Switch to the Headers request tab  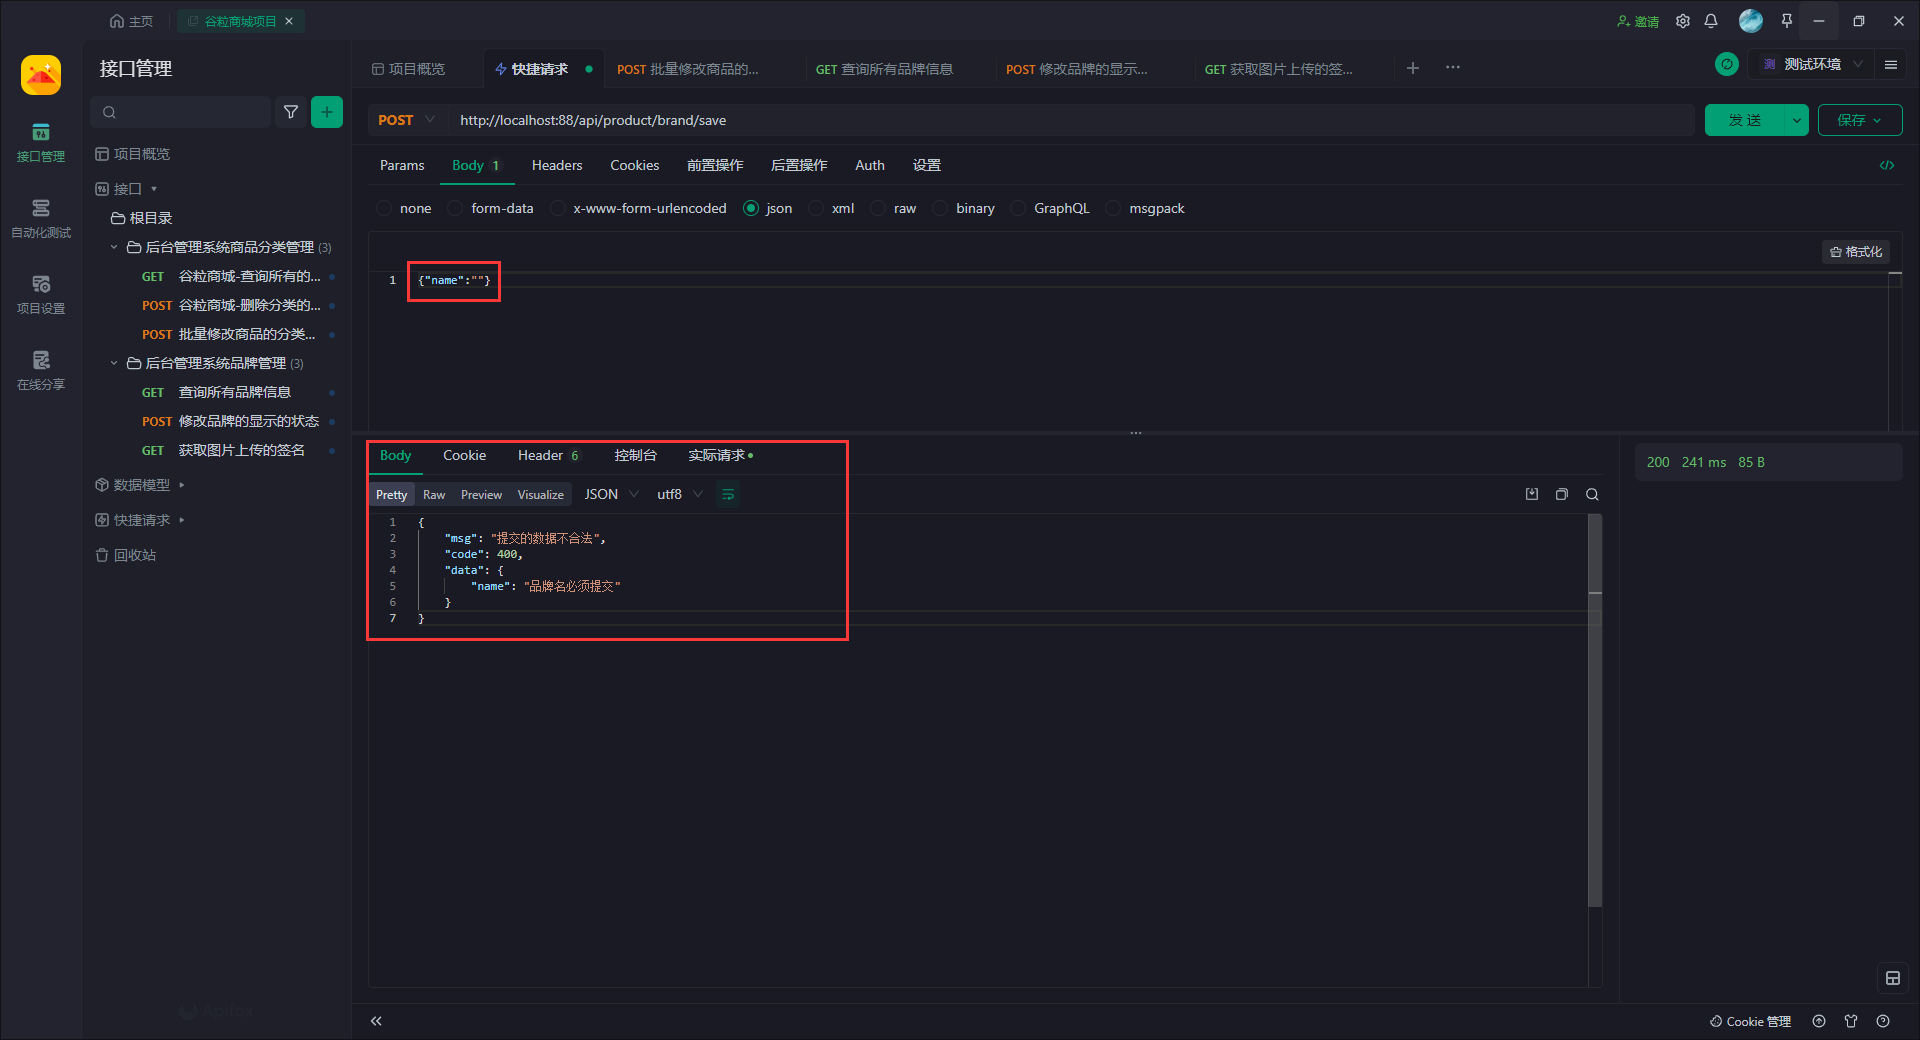(556, 165)
